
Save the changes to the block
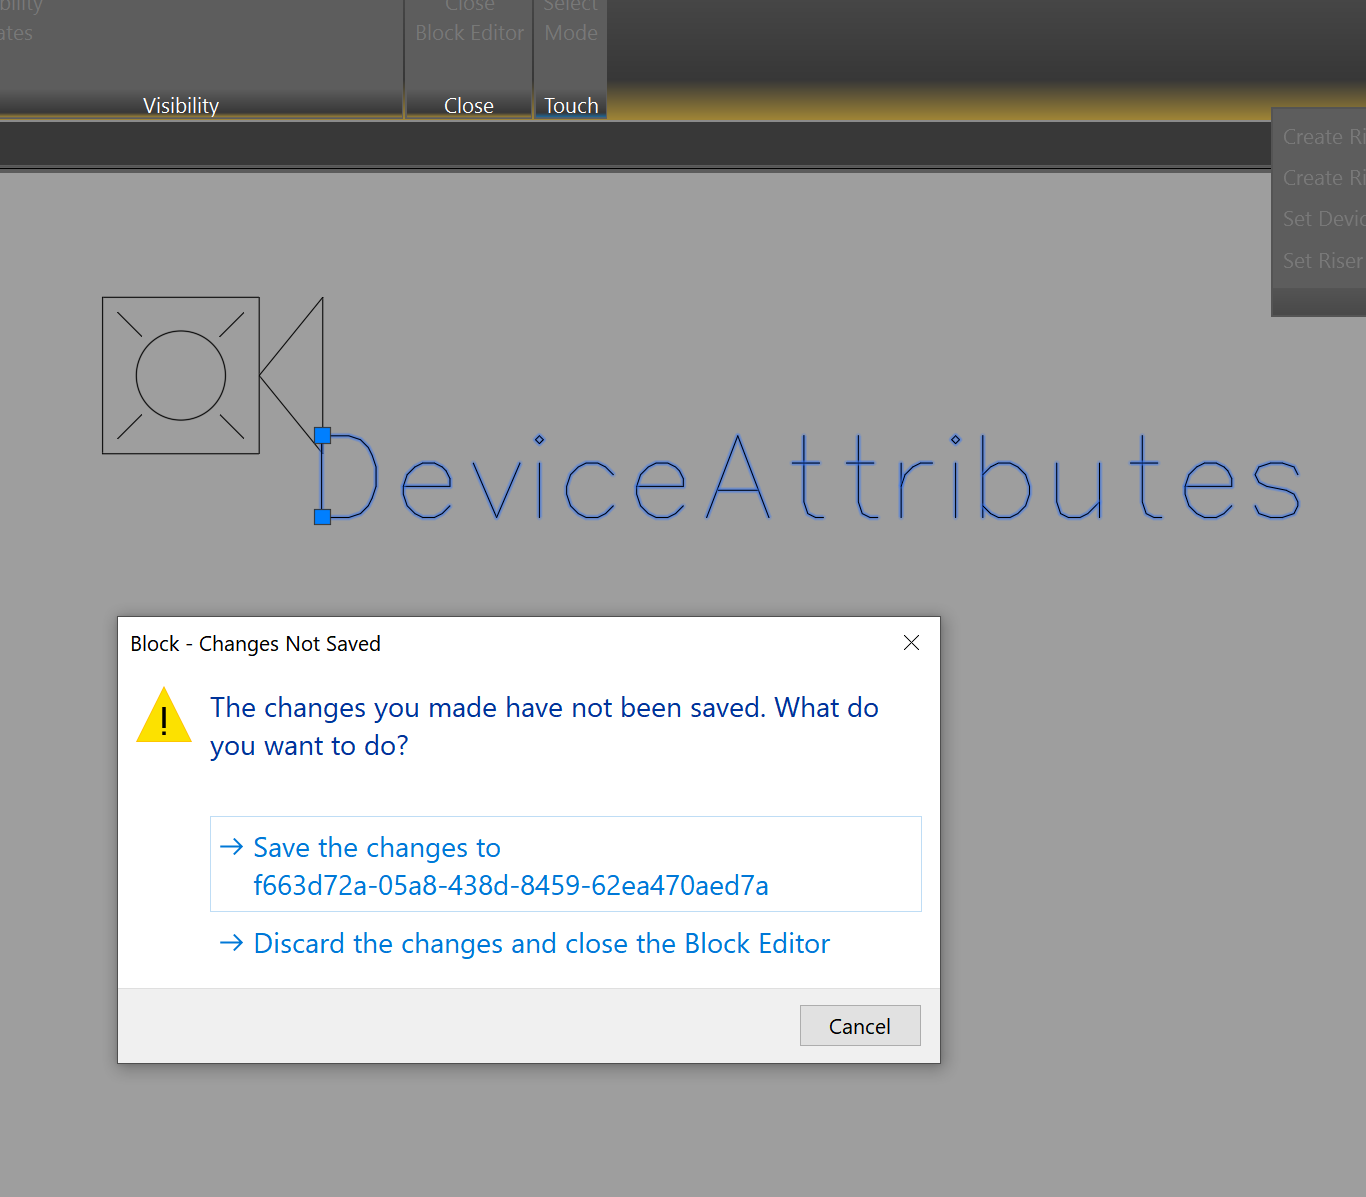pyautogui.click(x=565, y=864)
